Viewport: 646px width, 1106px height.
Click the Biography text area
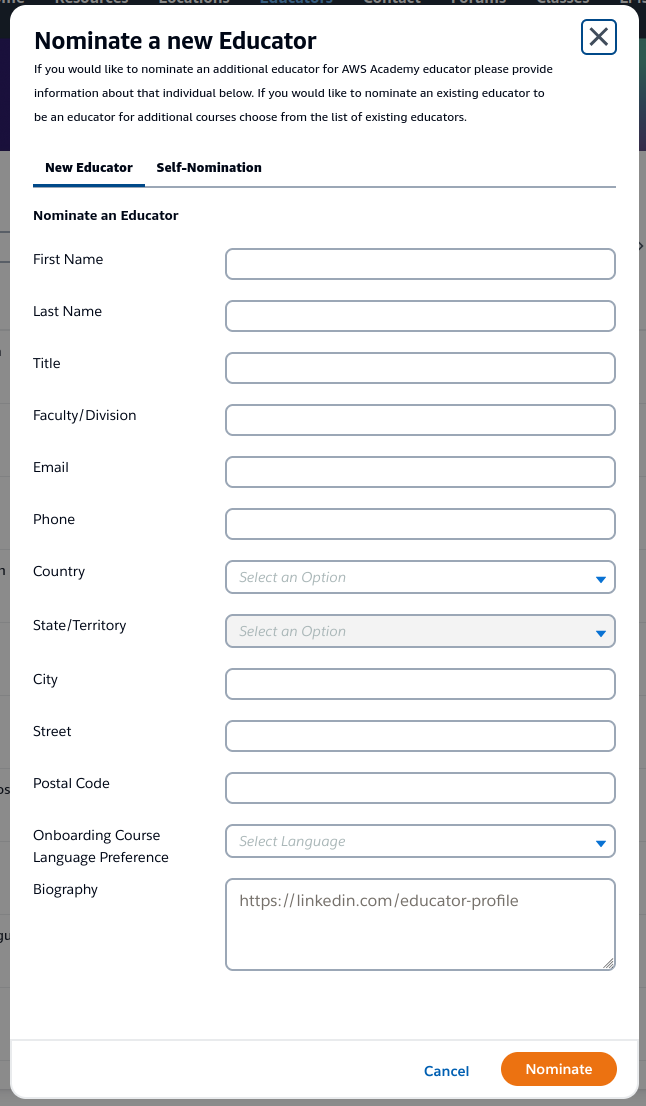pyautogui.click(x=420, y=925)
